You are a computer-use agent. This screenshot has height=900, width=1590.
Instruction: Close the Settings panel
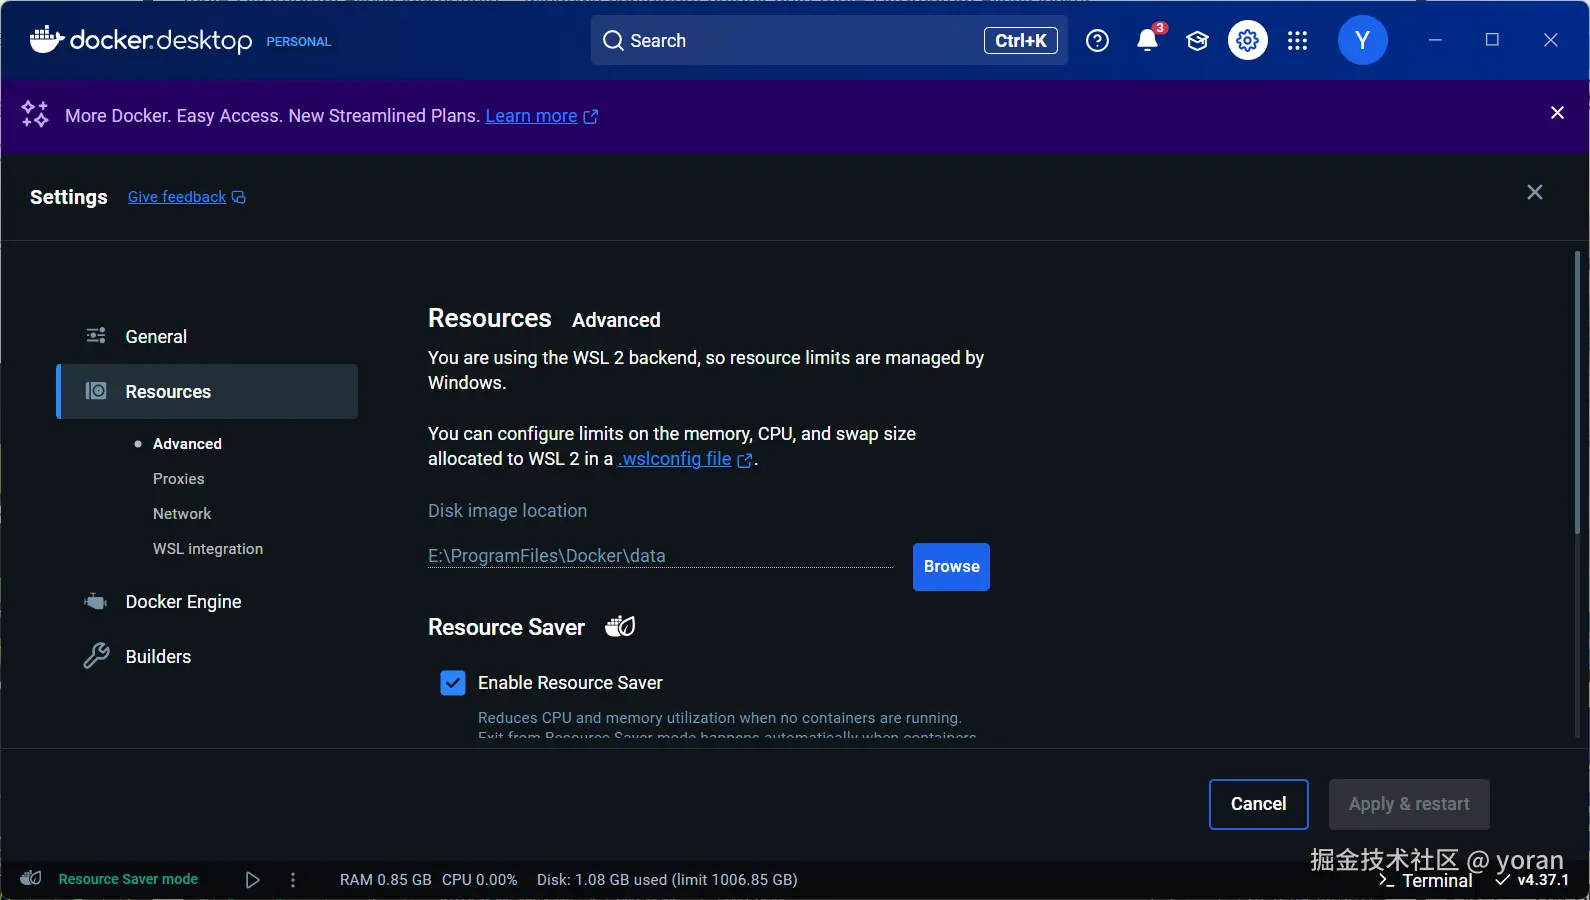tap(1535, 192)
